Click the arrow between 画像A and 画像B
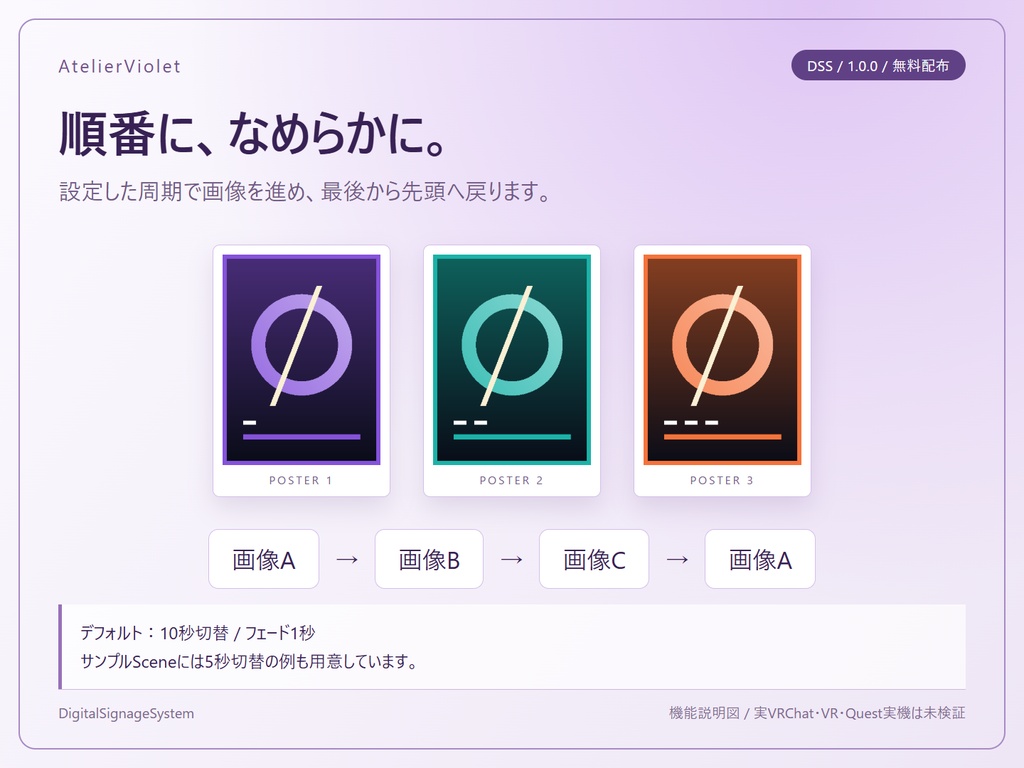The height and width of the screenshot is (768, 1024). [x=347, y=559]
